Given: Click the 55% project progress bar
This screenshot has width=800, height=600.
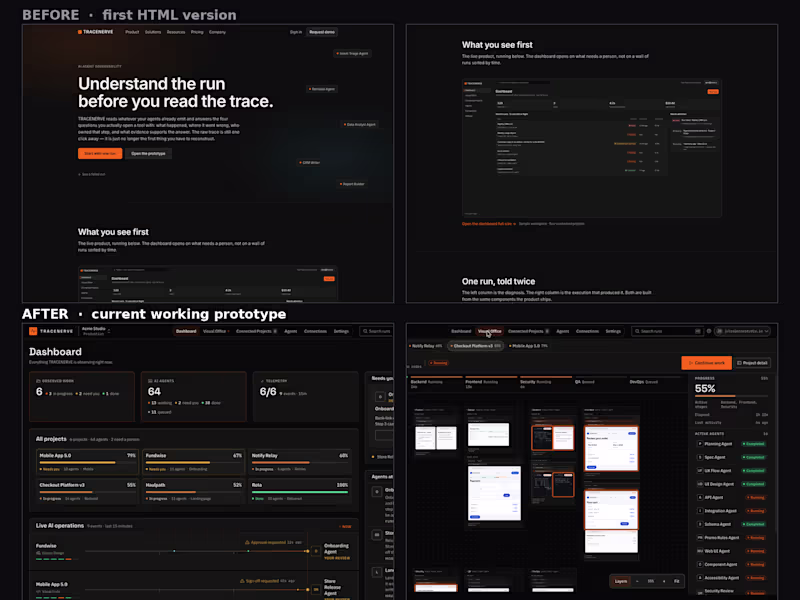Looking at the screenshot, I should click(731, 396).
